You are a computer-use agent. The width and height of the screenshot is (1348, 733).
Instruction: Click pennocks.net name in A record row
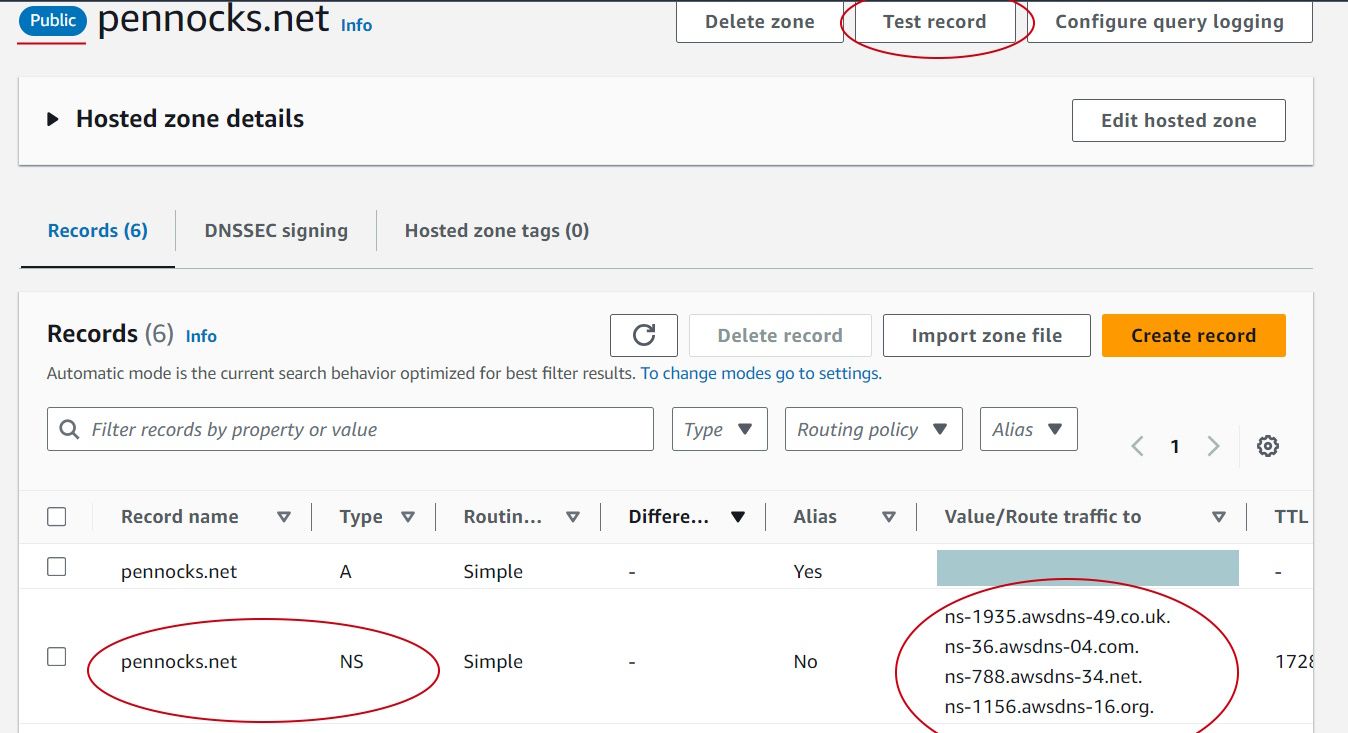point(179,572)
